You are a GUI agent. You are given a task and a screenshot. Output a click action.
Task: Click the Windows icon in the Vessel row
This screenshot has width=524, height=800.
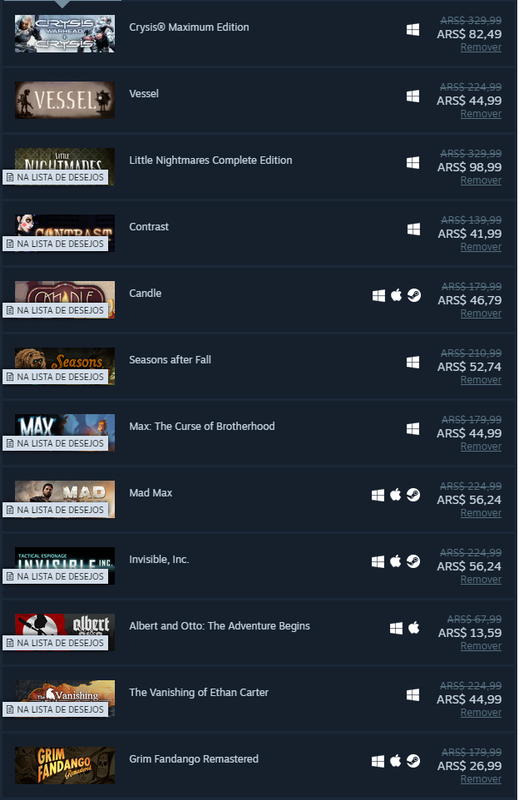413,96
